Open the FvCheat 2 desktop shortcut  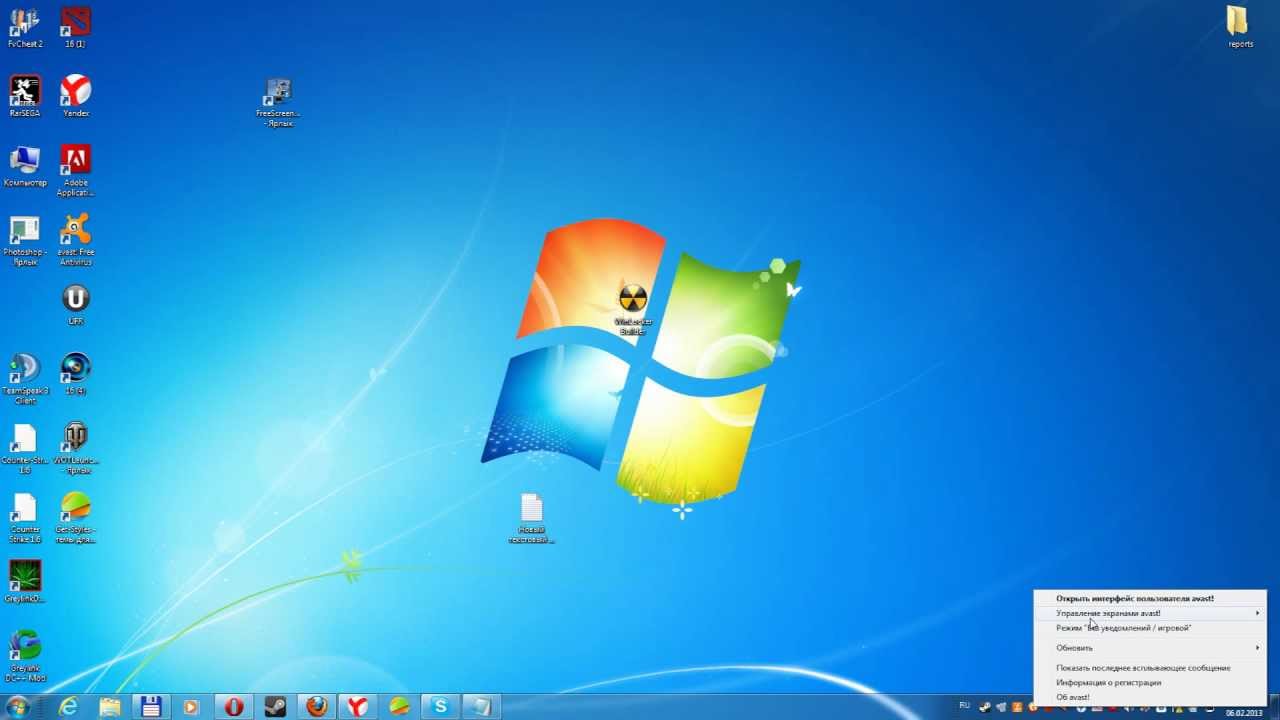click(25, 29)
